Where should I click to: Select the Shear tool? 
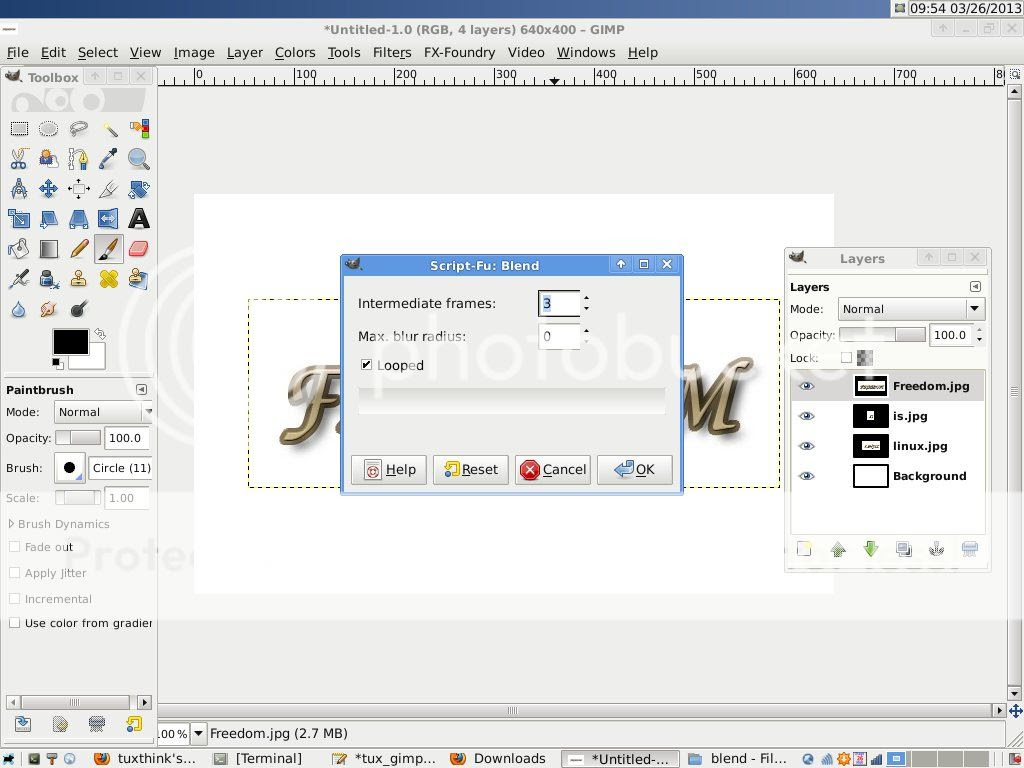point(48,219)
